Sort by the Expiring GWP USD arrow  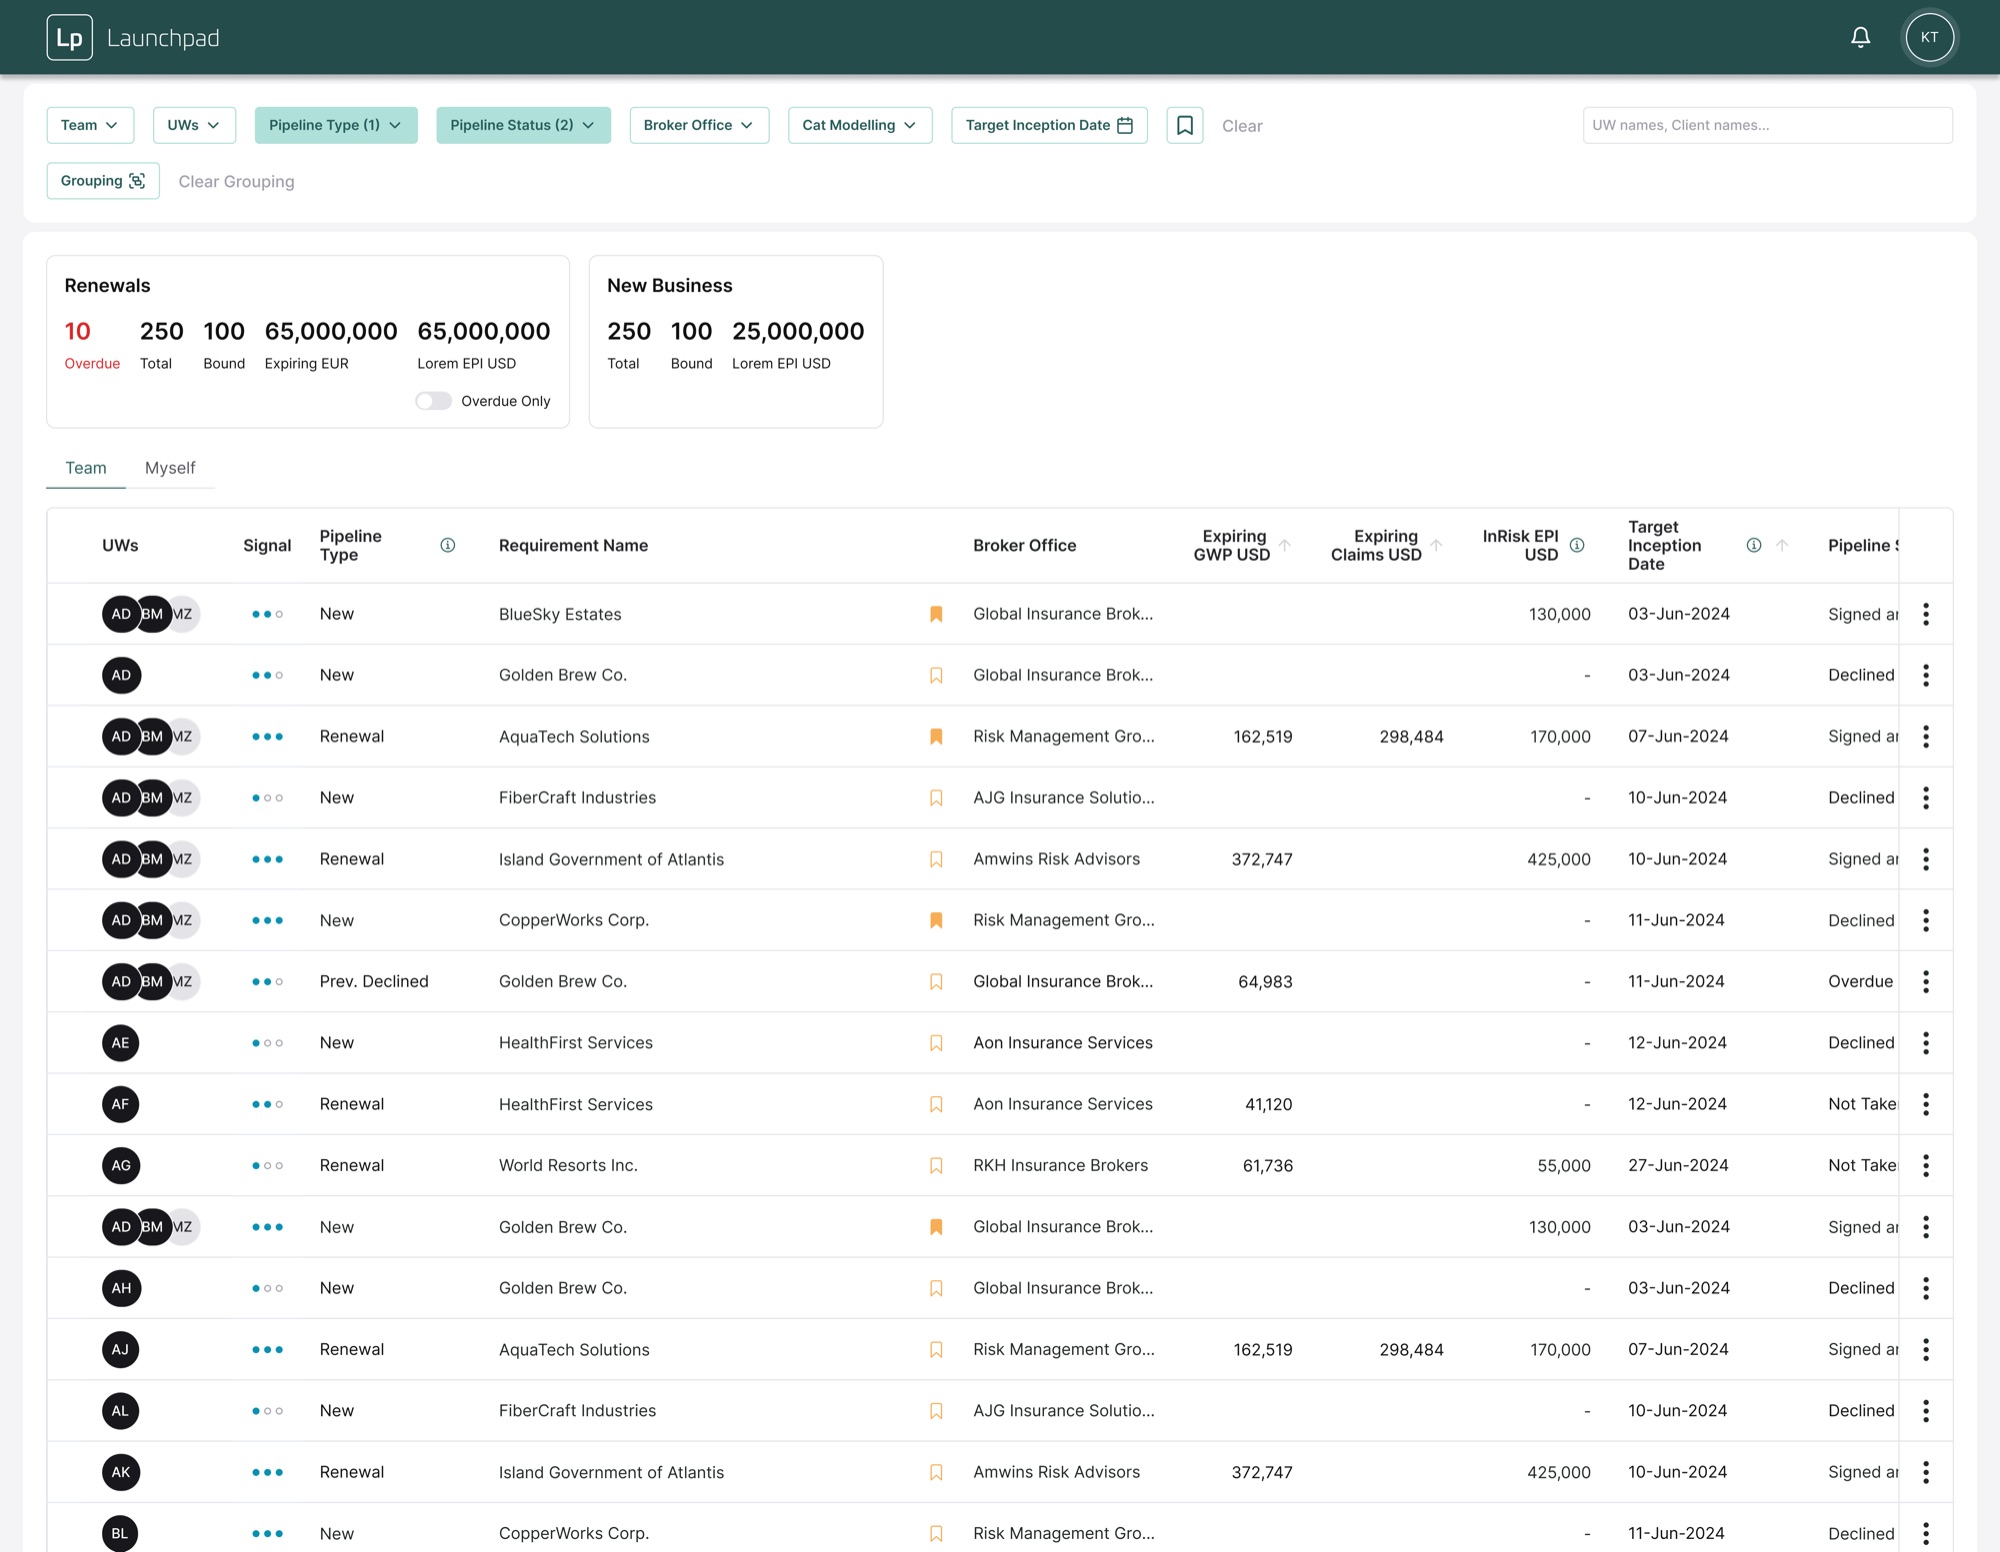click(x=1285, y=545)
